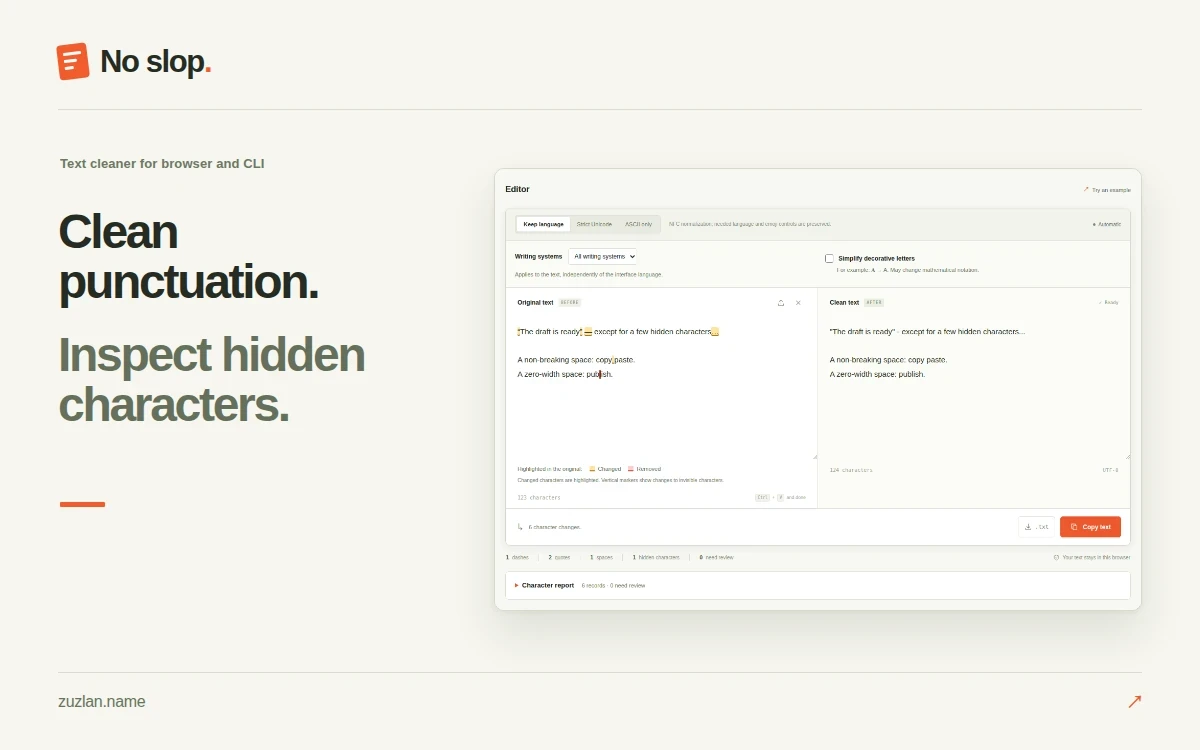
Task: Click the Editor heading
Action: tap(517, 189)
